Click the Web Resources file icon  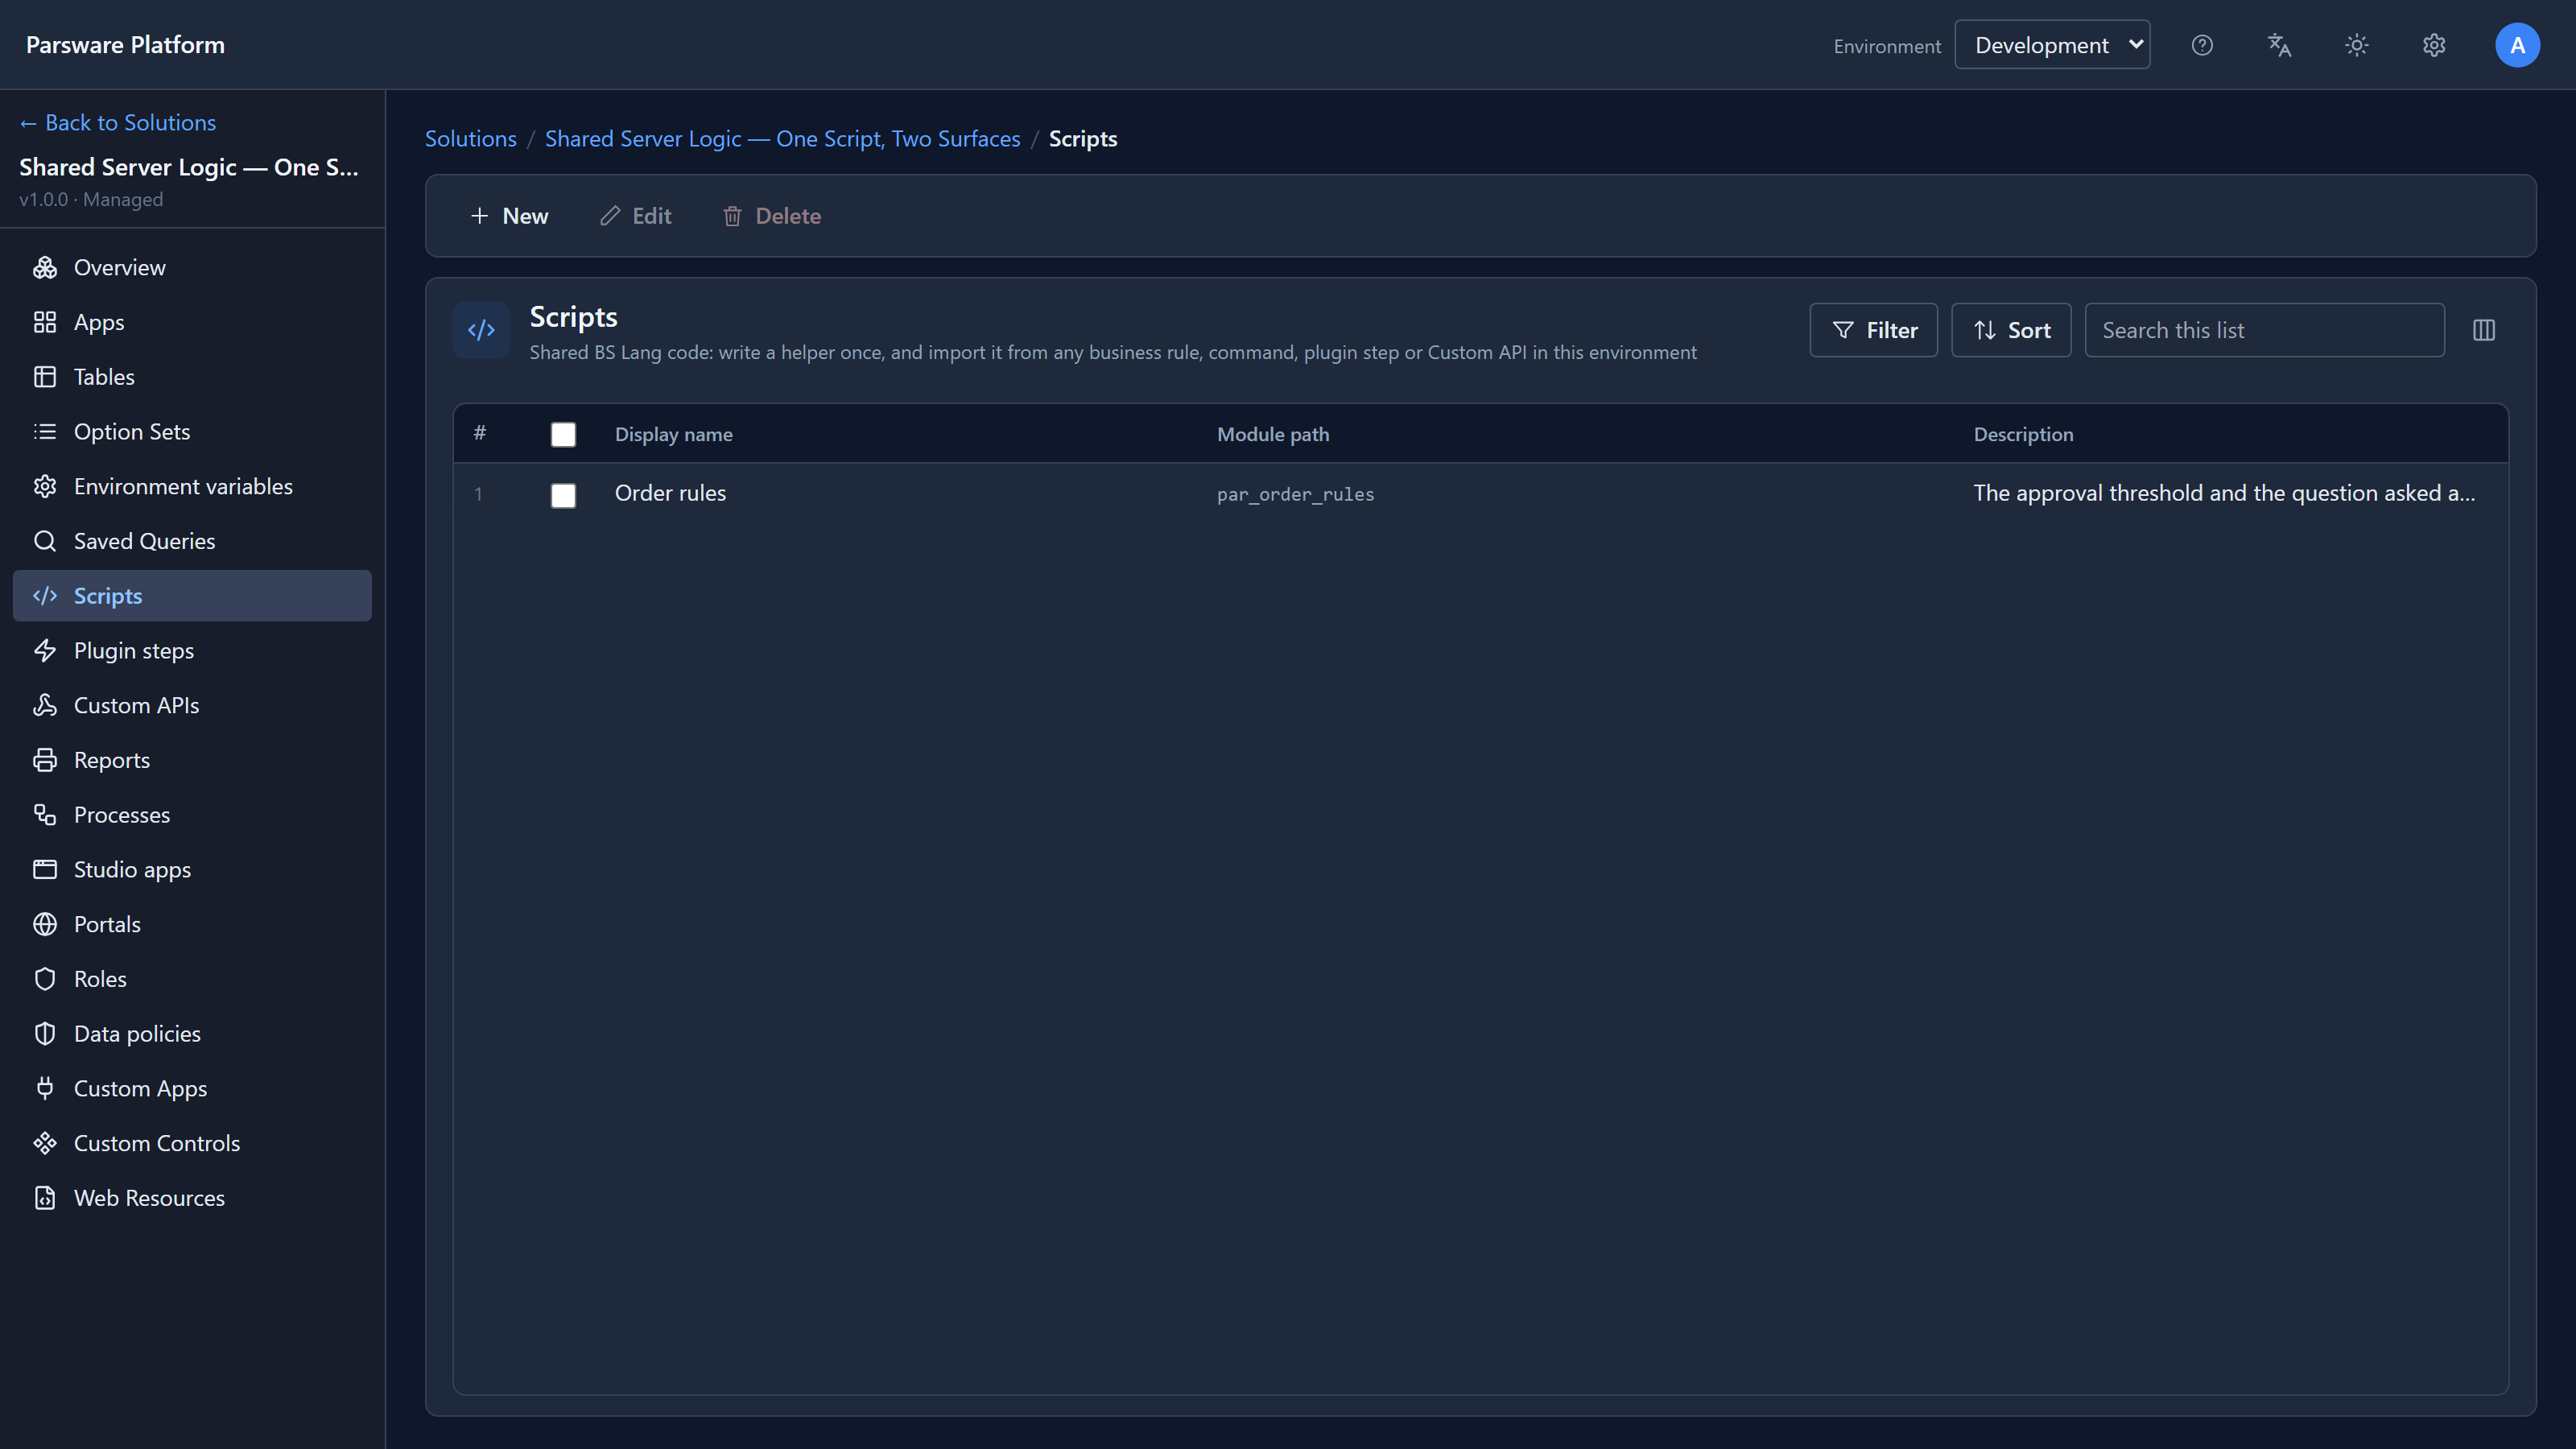coord(45,1198)
